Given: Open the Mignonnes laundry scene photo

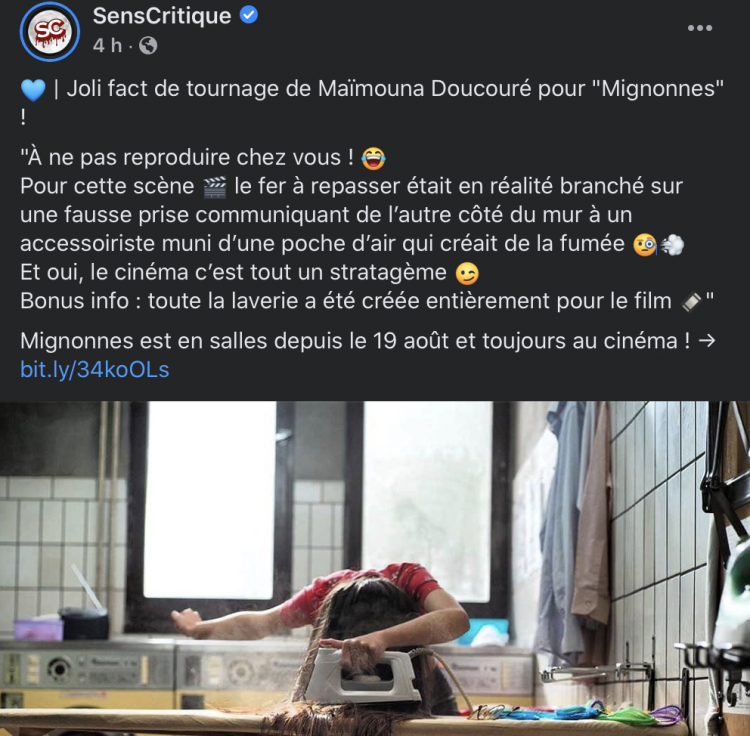Looking at the screenshot, I should coord(375,568).
